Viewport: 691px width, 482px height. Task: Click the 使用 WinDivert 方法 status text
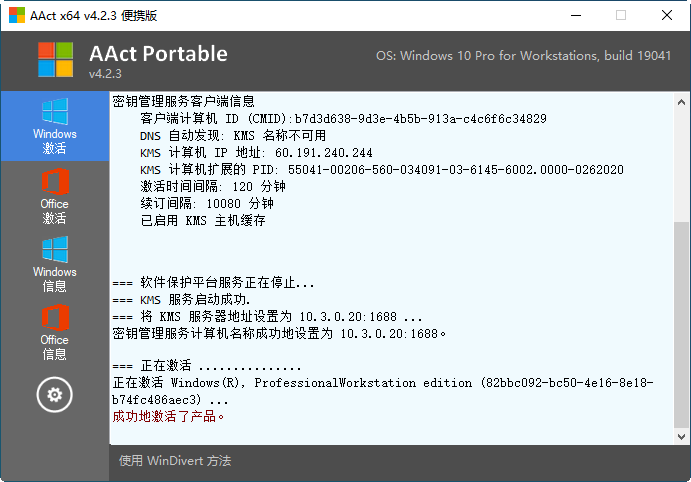(175, 461)
